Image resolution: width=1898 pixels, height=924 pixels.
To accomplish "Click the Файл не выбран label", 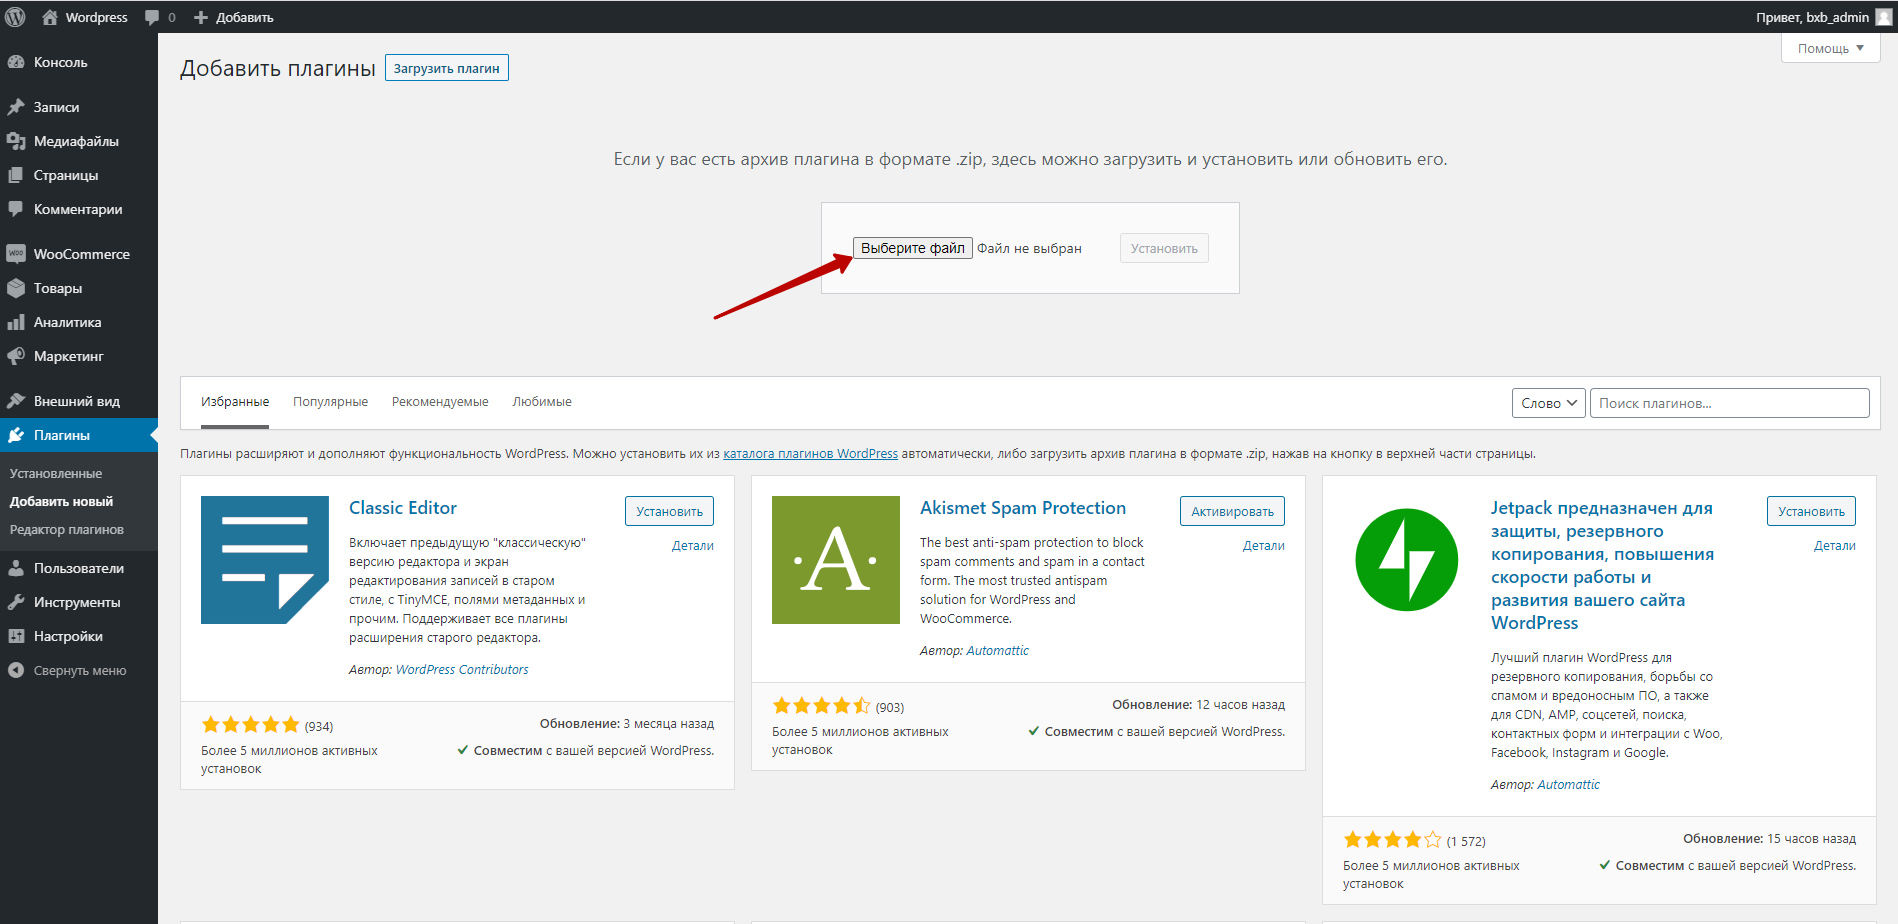I will (1029, 249).
